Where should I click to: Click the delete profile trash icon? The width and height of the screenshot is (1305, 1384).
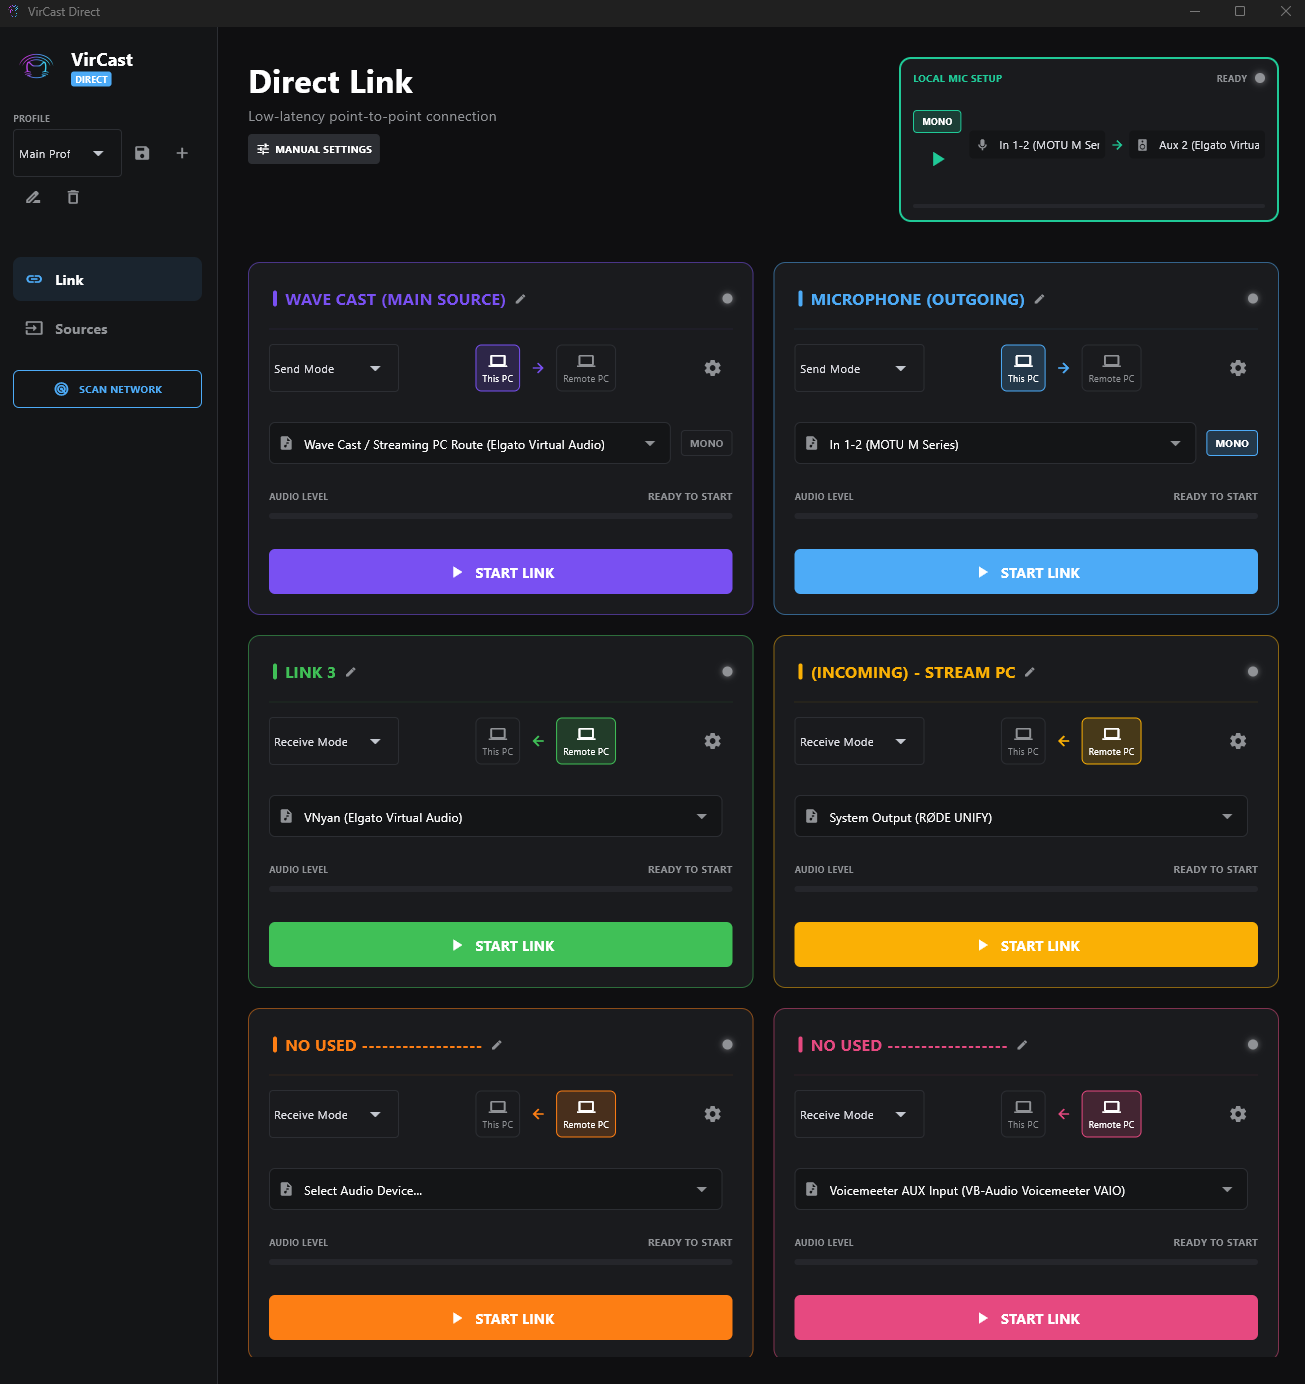[x=72, y=197]
